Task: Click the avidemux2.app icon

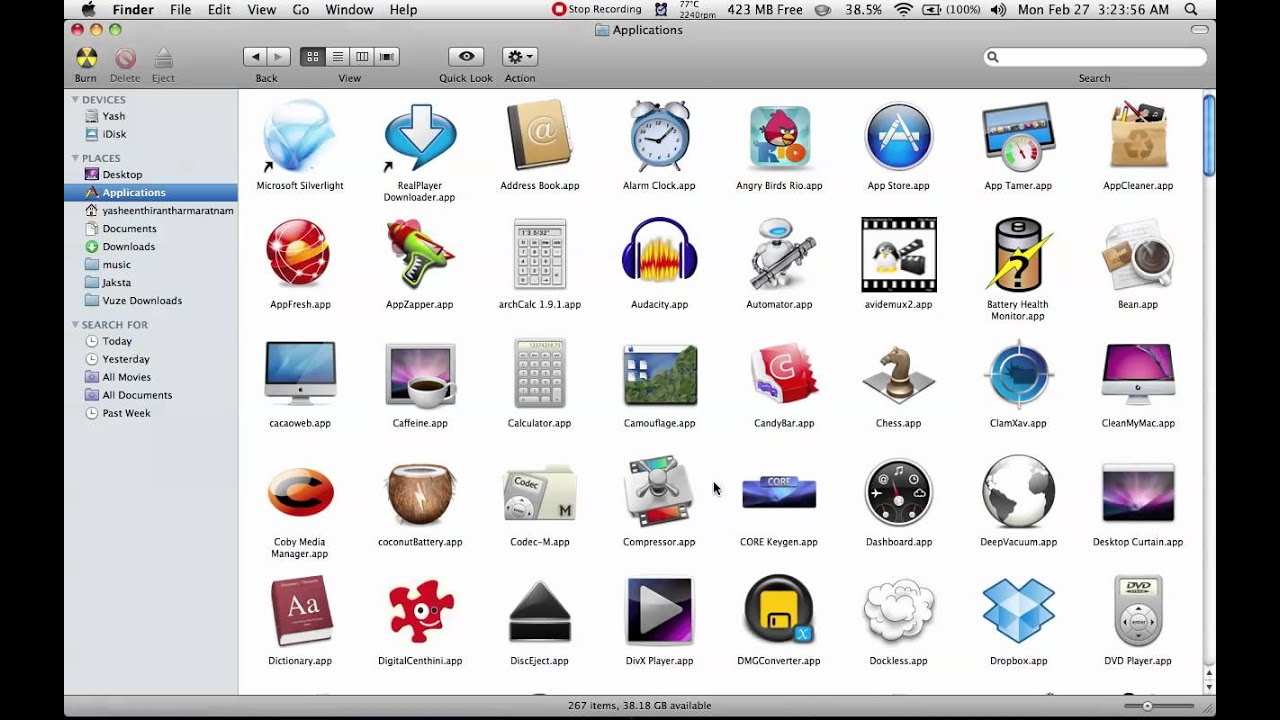Action: [x=898, y=254]
